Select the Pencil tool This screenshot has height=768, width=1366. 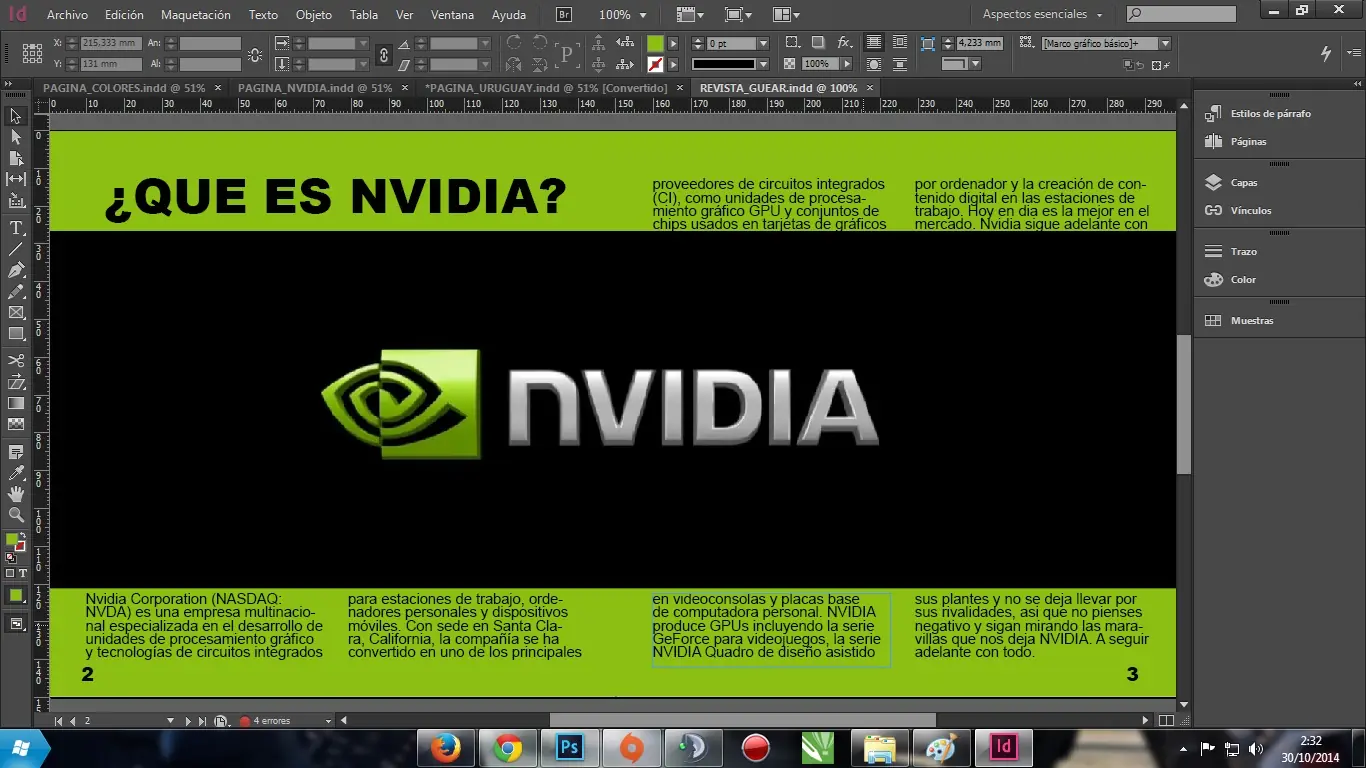pyautogui.click(x=16, y=292)
